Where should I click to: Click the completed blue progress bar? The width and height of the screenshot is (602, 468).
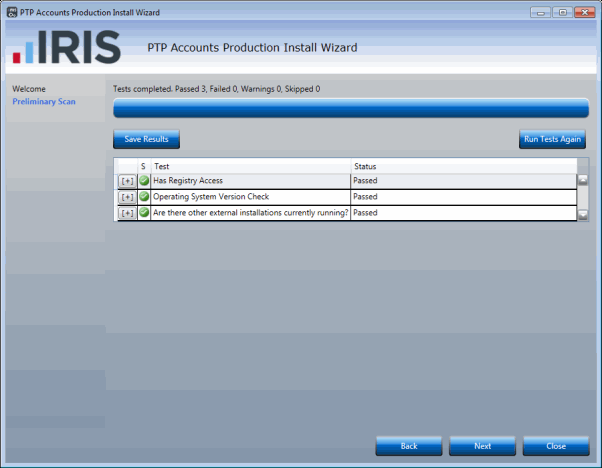pos(351,108)
